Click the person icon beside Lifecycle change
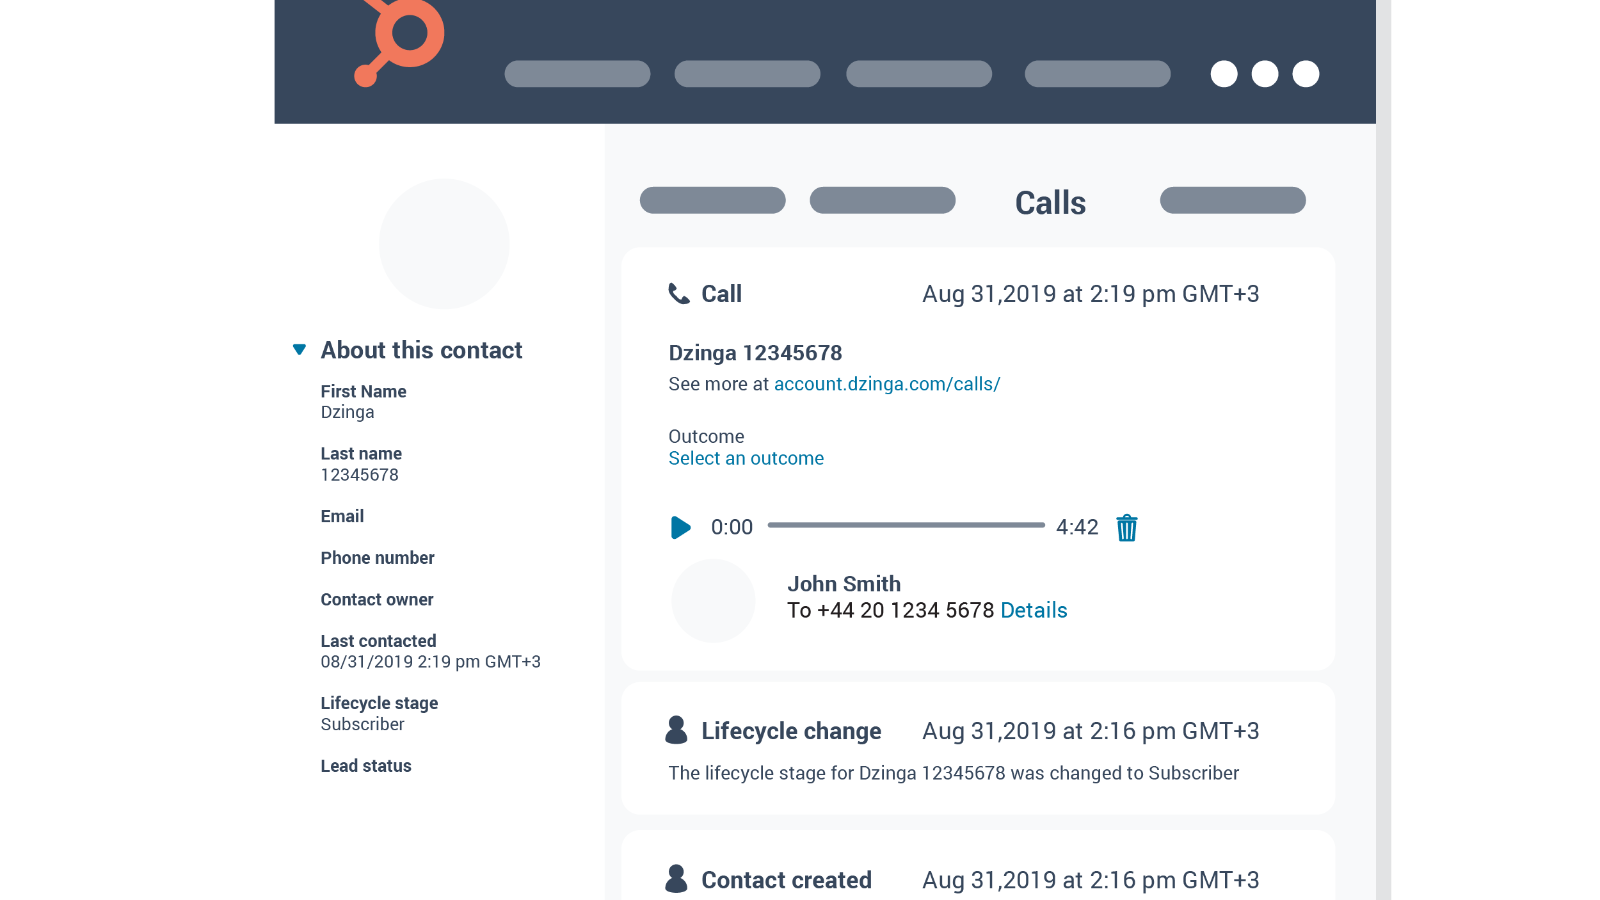This screenshot has height=900, width=1600. coord(676,730)
